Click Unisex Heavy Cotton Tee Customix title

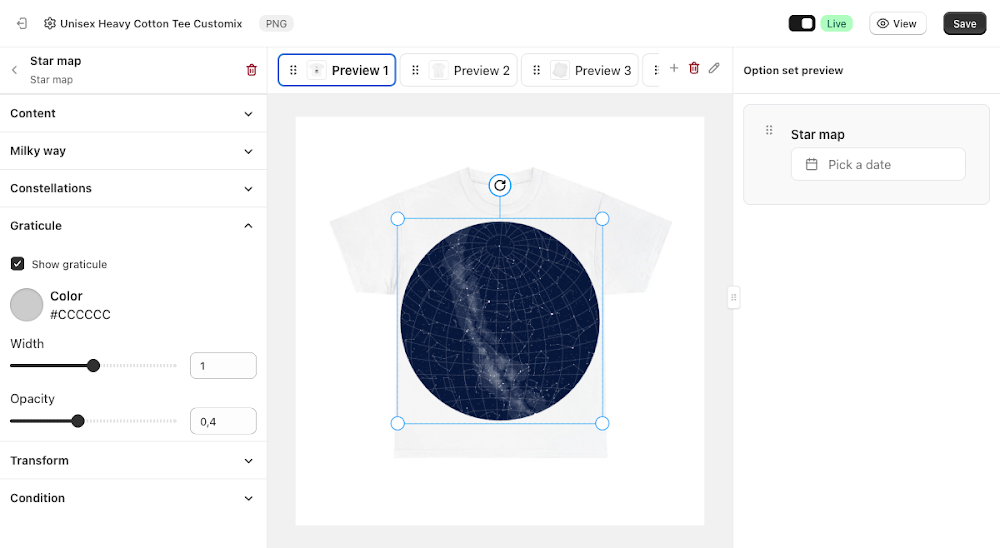tap(151, 24)
